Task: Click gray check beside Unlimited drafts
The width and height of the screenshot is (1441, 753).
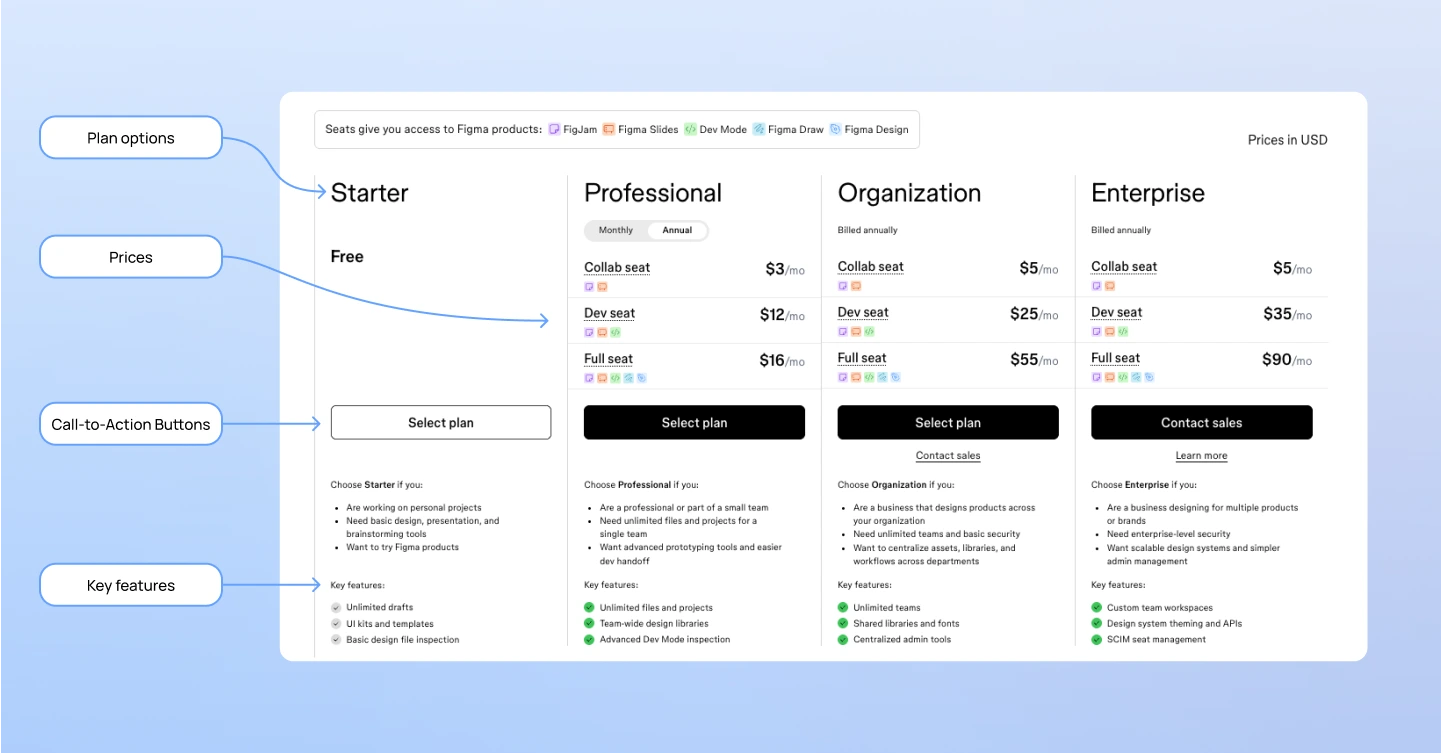Action: [336, 607]
